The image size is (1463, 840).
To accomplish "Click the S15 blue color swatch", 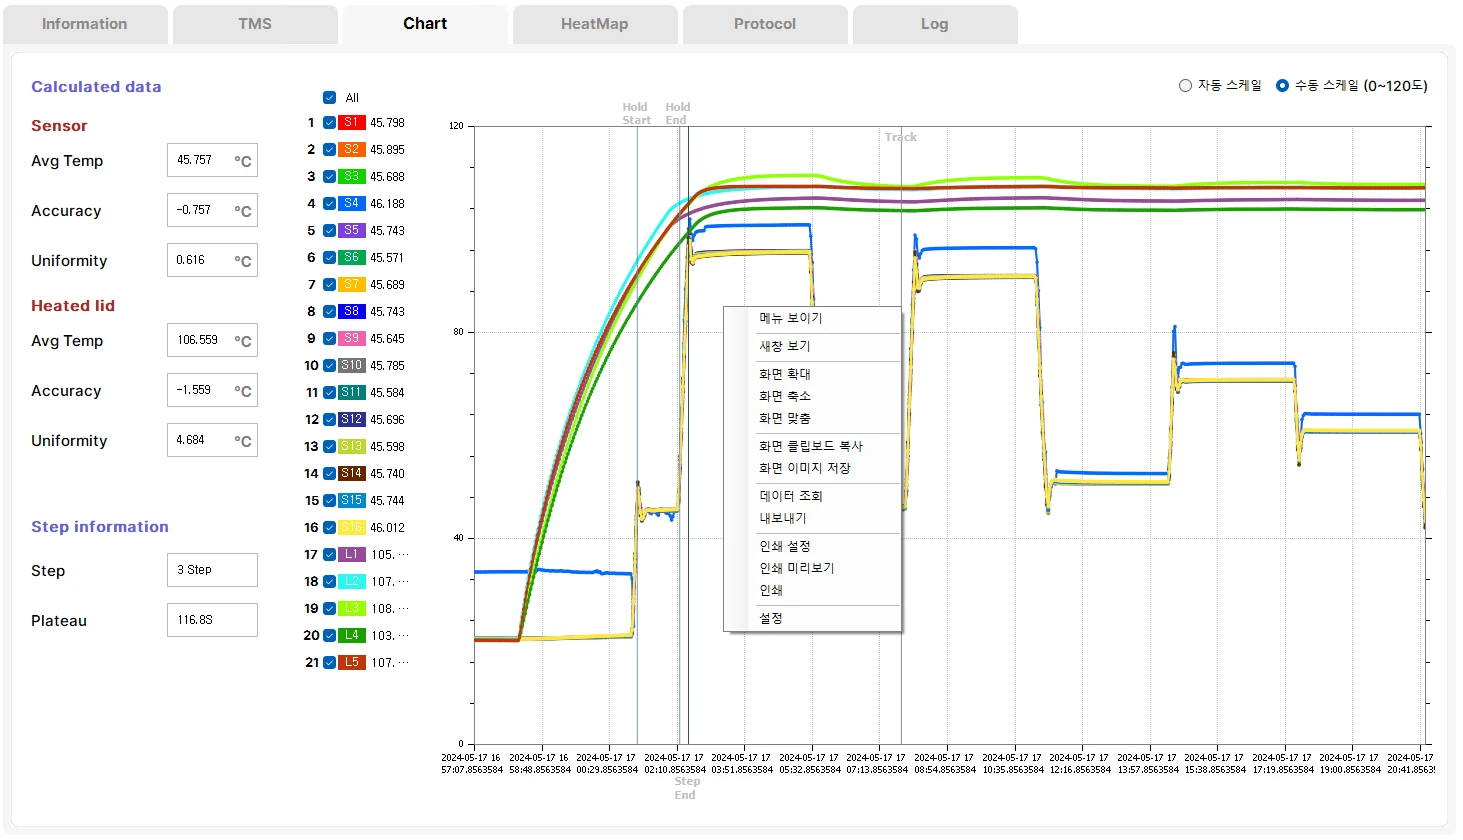I will 352,501.
